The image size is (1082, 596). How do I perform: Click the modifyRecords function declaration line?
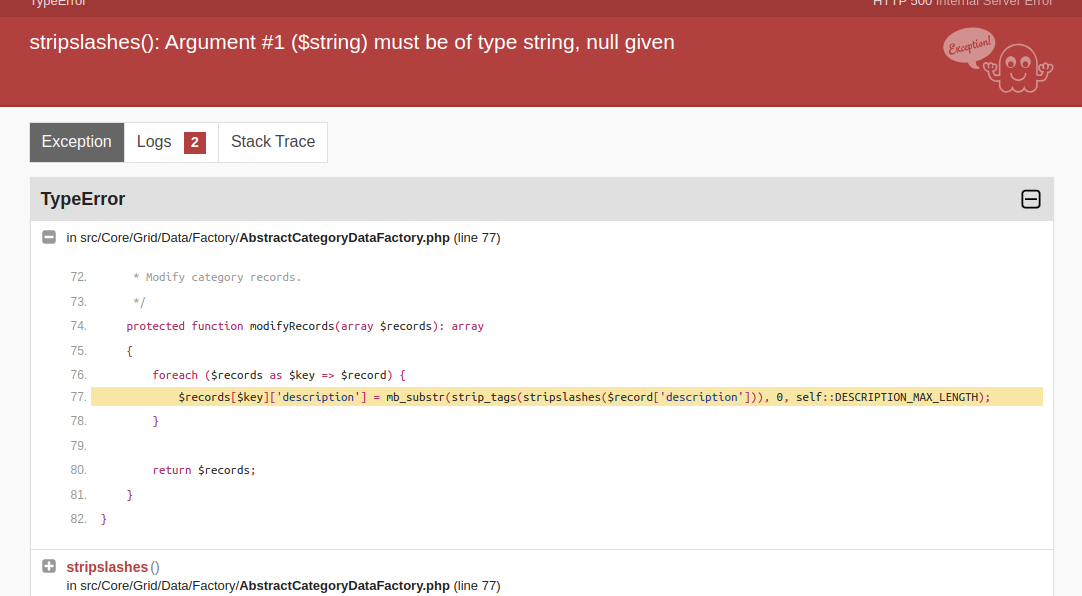coord(305,326)
